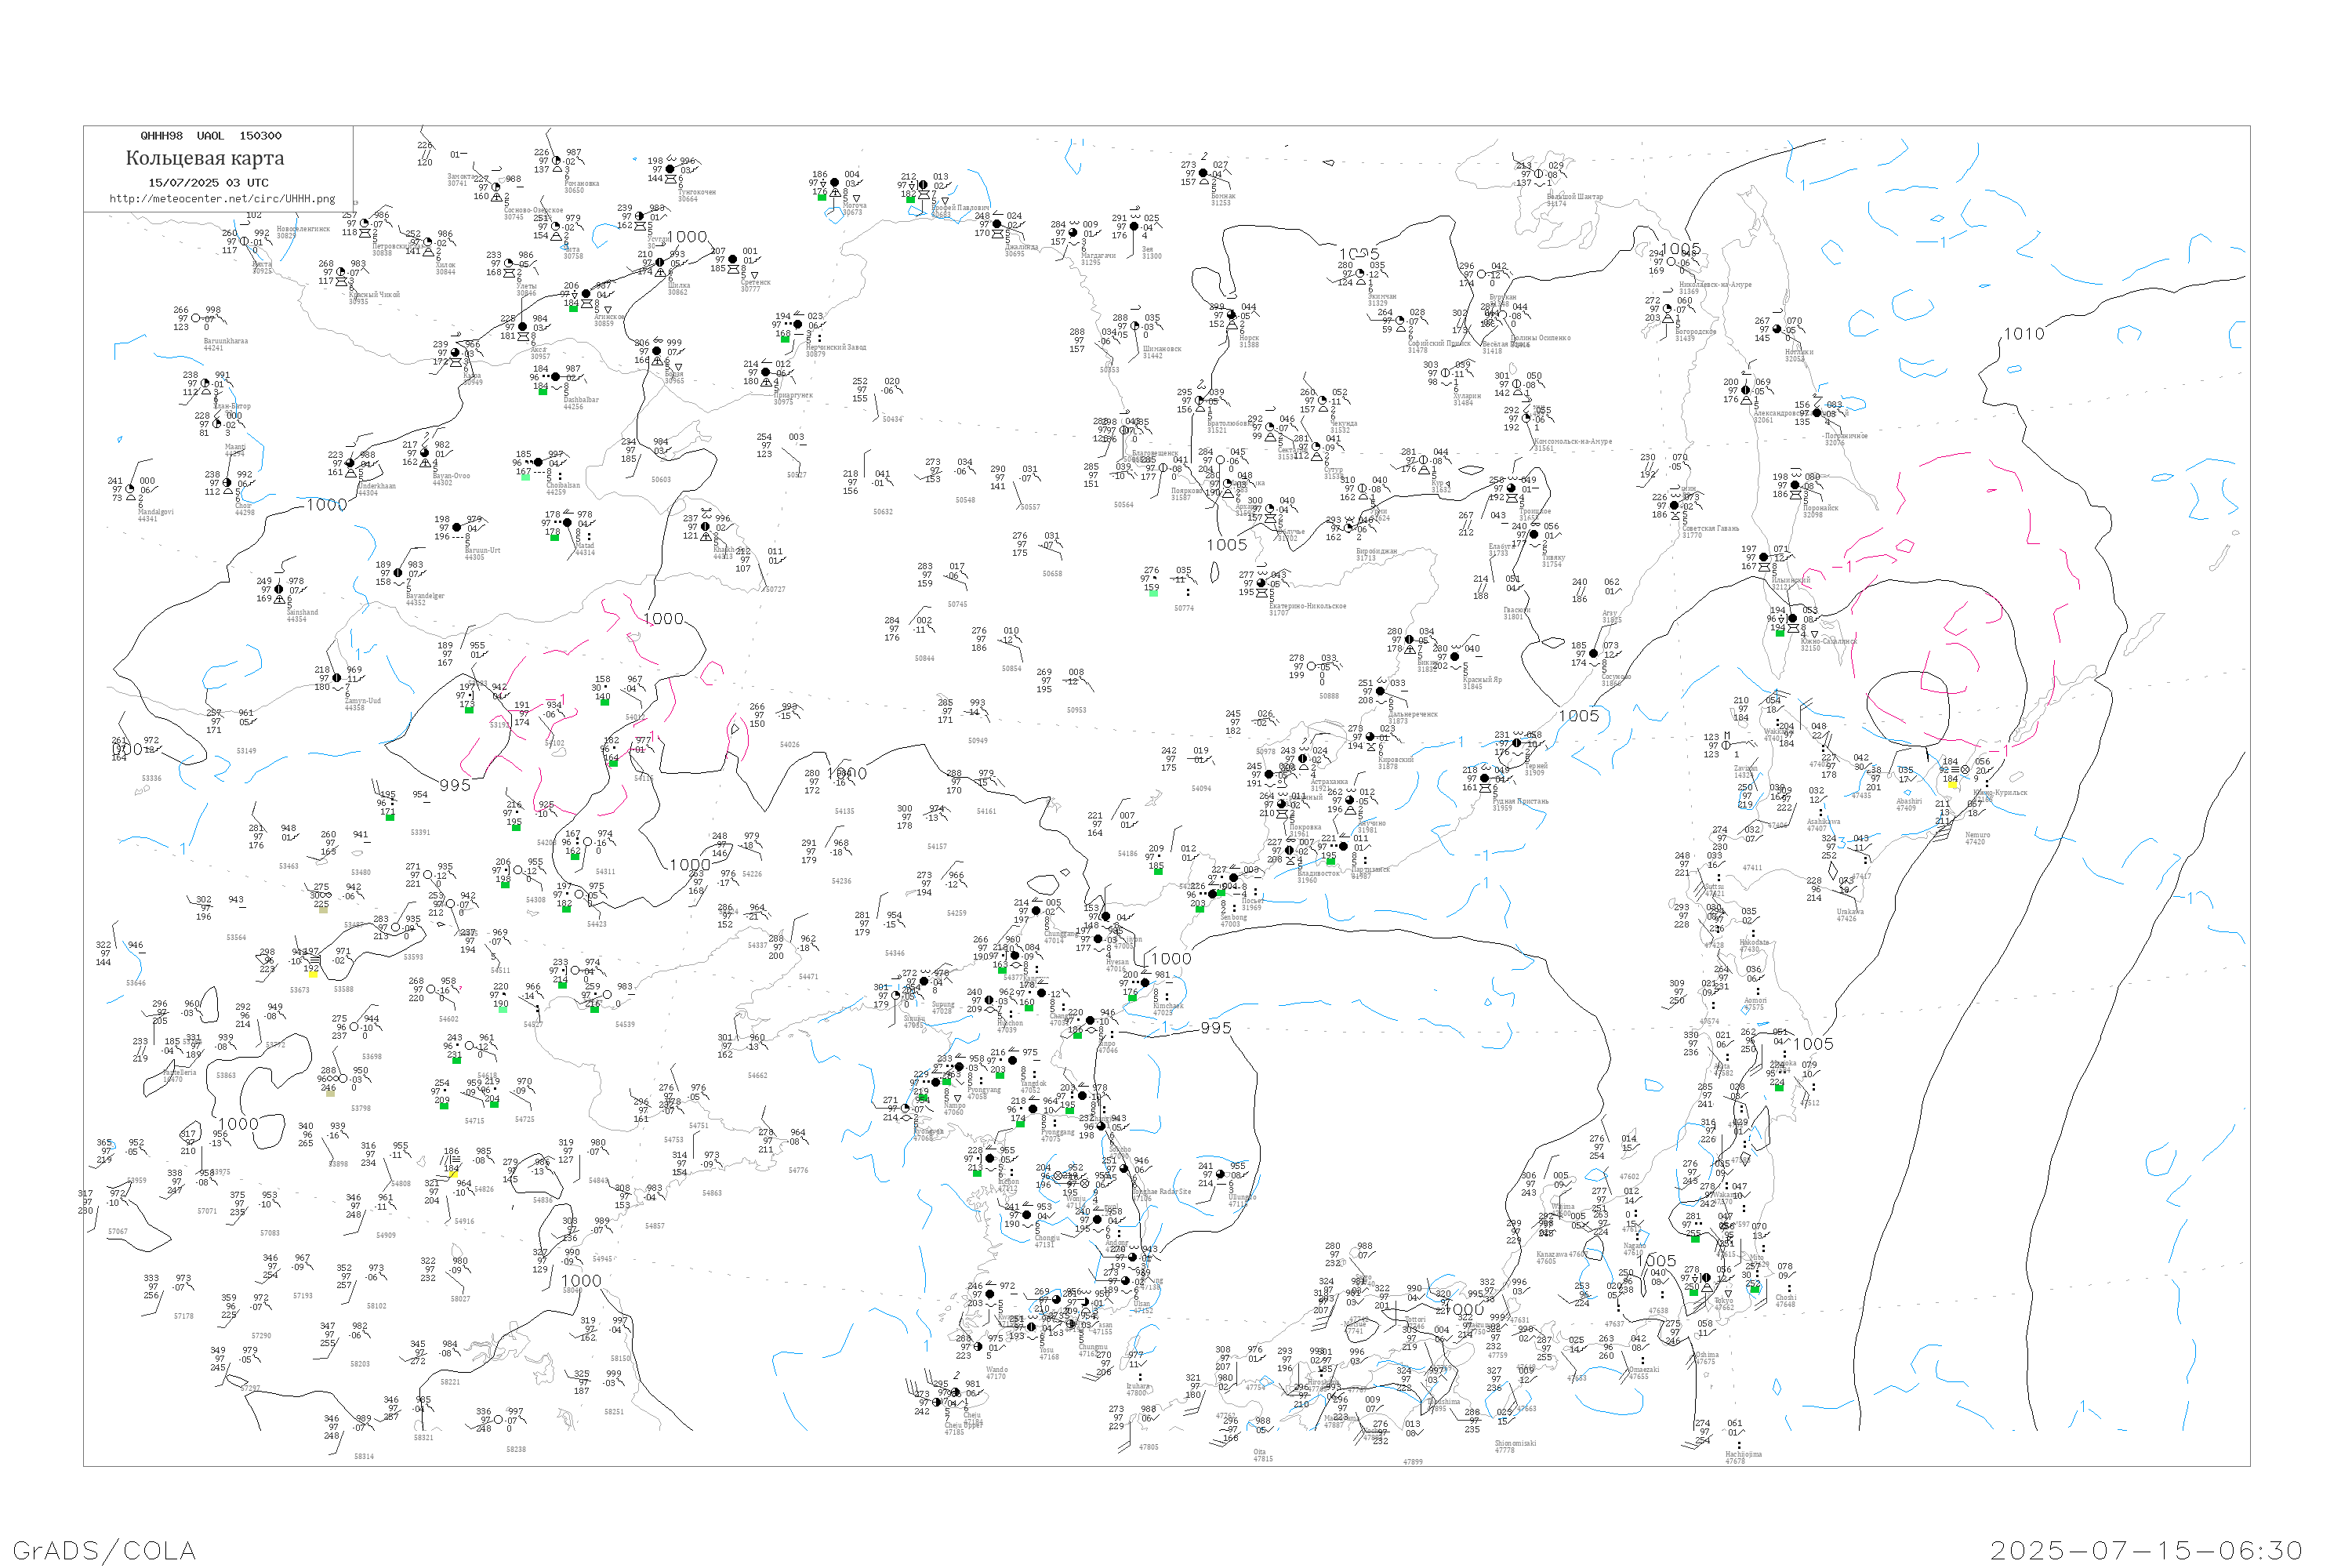Image resolution: width=2352 pixels, height=1568 pixels.
Task: Click the Александровск-Сахалинский half-filled station circle
Action: (x=1746, y=391)
